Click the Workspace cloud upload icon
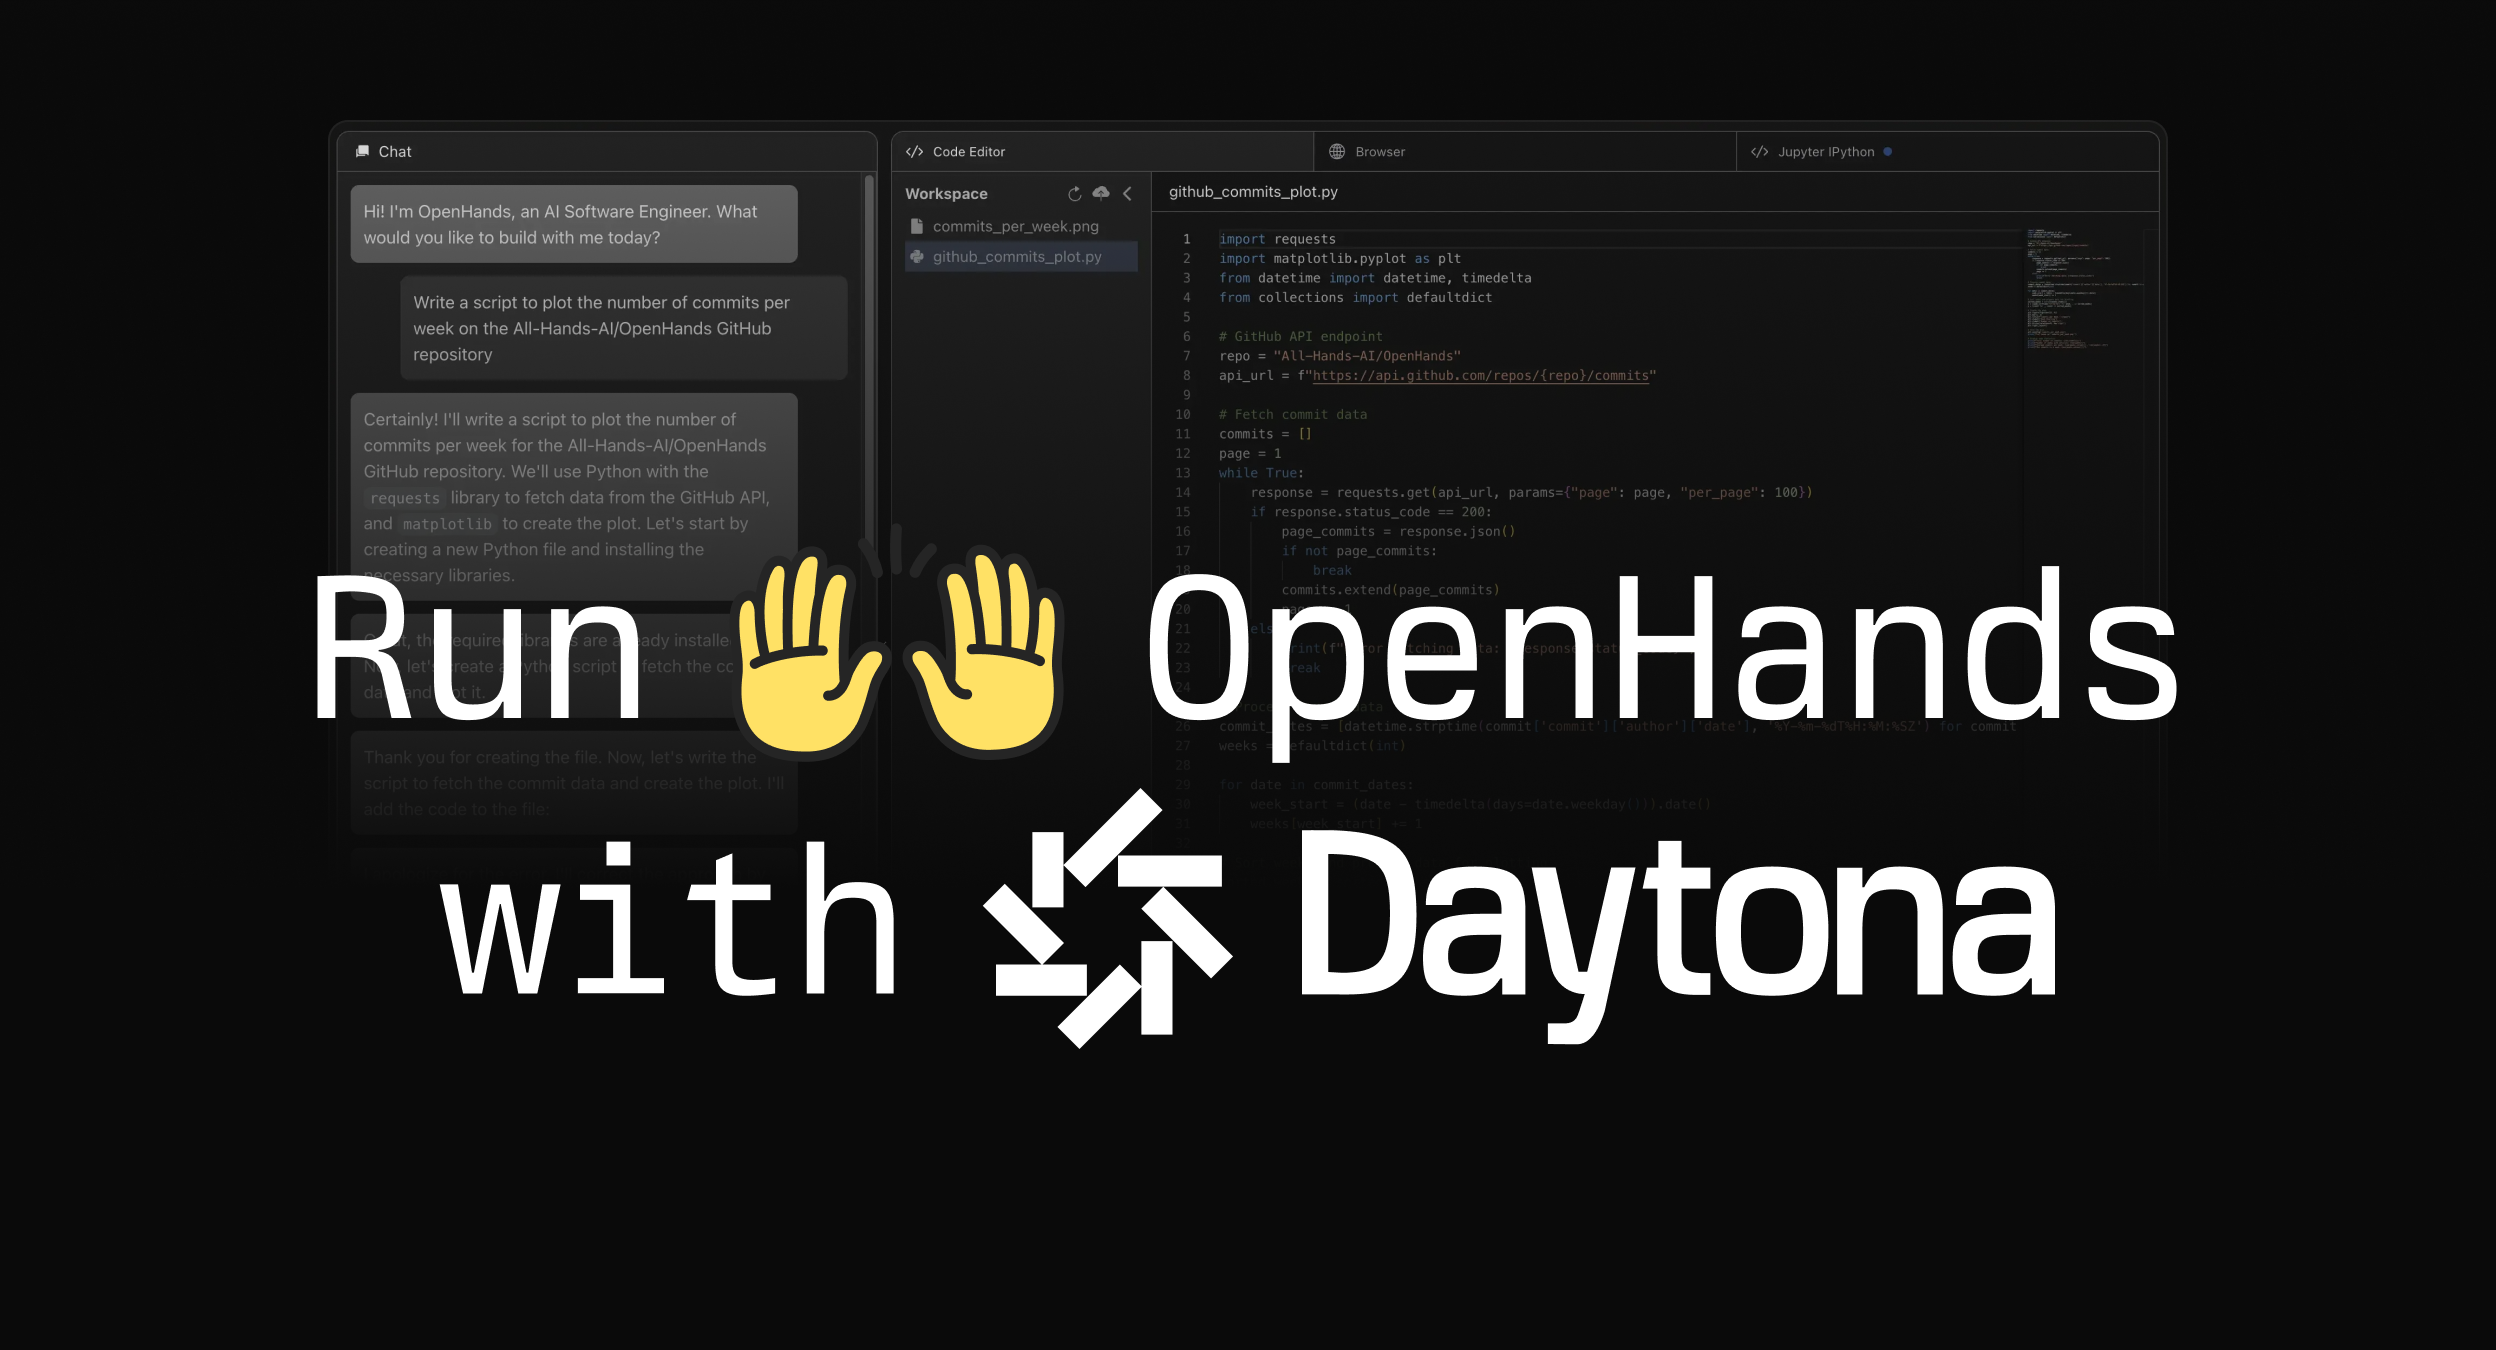 (x=1101, y=193)
